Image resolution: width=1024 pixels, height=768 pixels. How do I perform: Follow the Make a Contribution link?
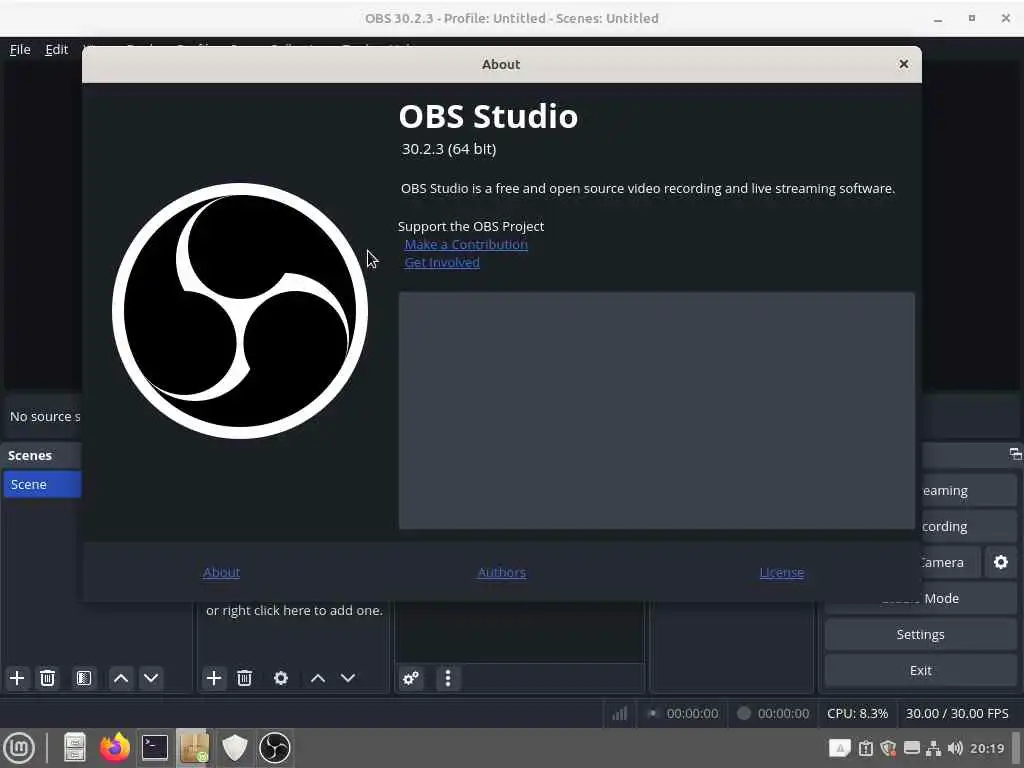(466, 244)
